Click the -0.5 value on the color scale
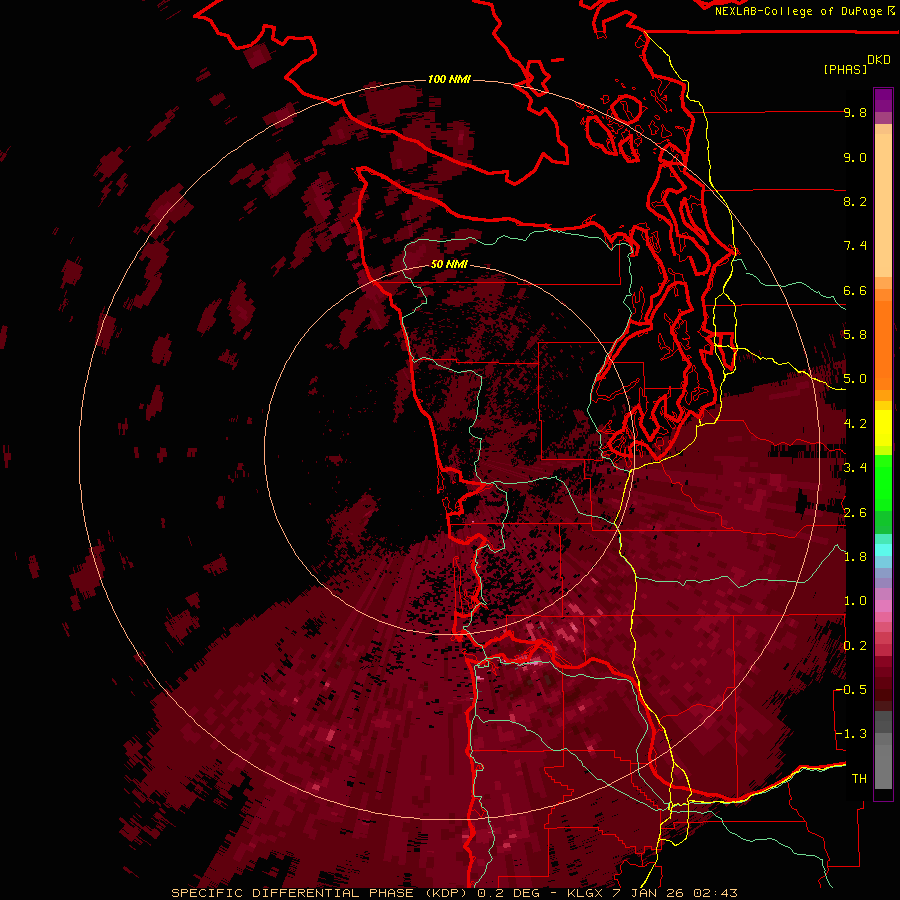Image resolution: width=900 pixels, height=900 pixels. 851,690
